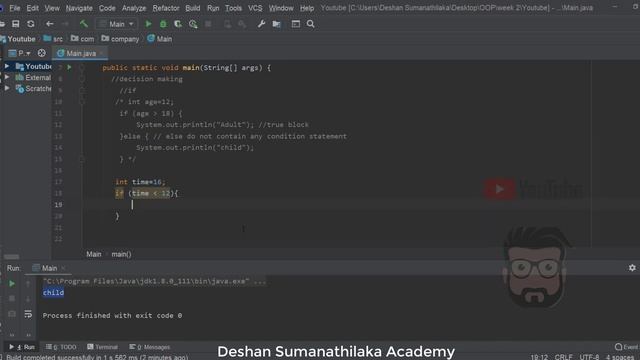The height and width of the screenshot is (360, 640).
Task: Click the src breadcrumb folder
Action: pyautogui.click(x=53, y=39)
